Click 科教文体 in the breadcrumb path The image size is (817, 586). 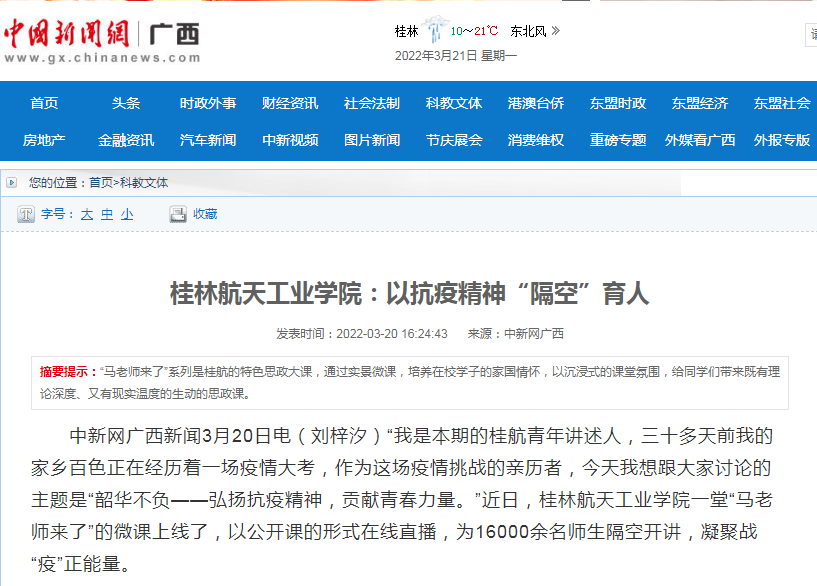point(144,183)
